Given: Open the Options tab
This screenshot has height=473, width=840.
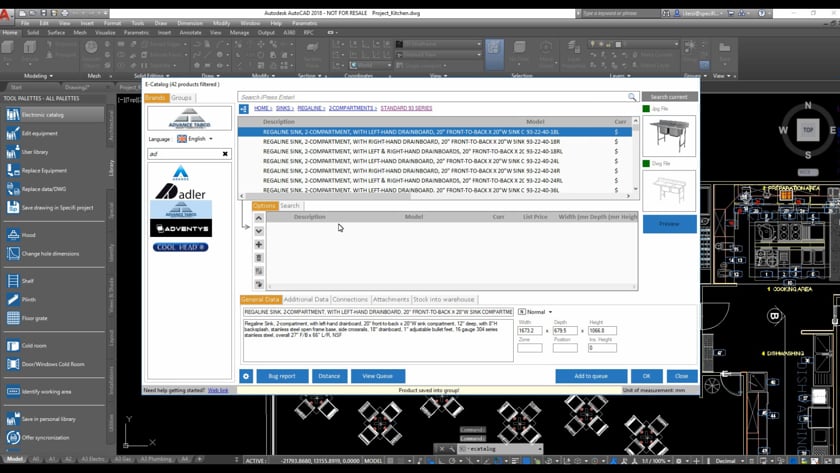Looking at the screenshot, I should coord(264,206).
